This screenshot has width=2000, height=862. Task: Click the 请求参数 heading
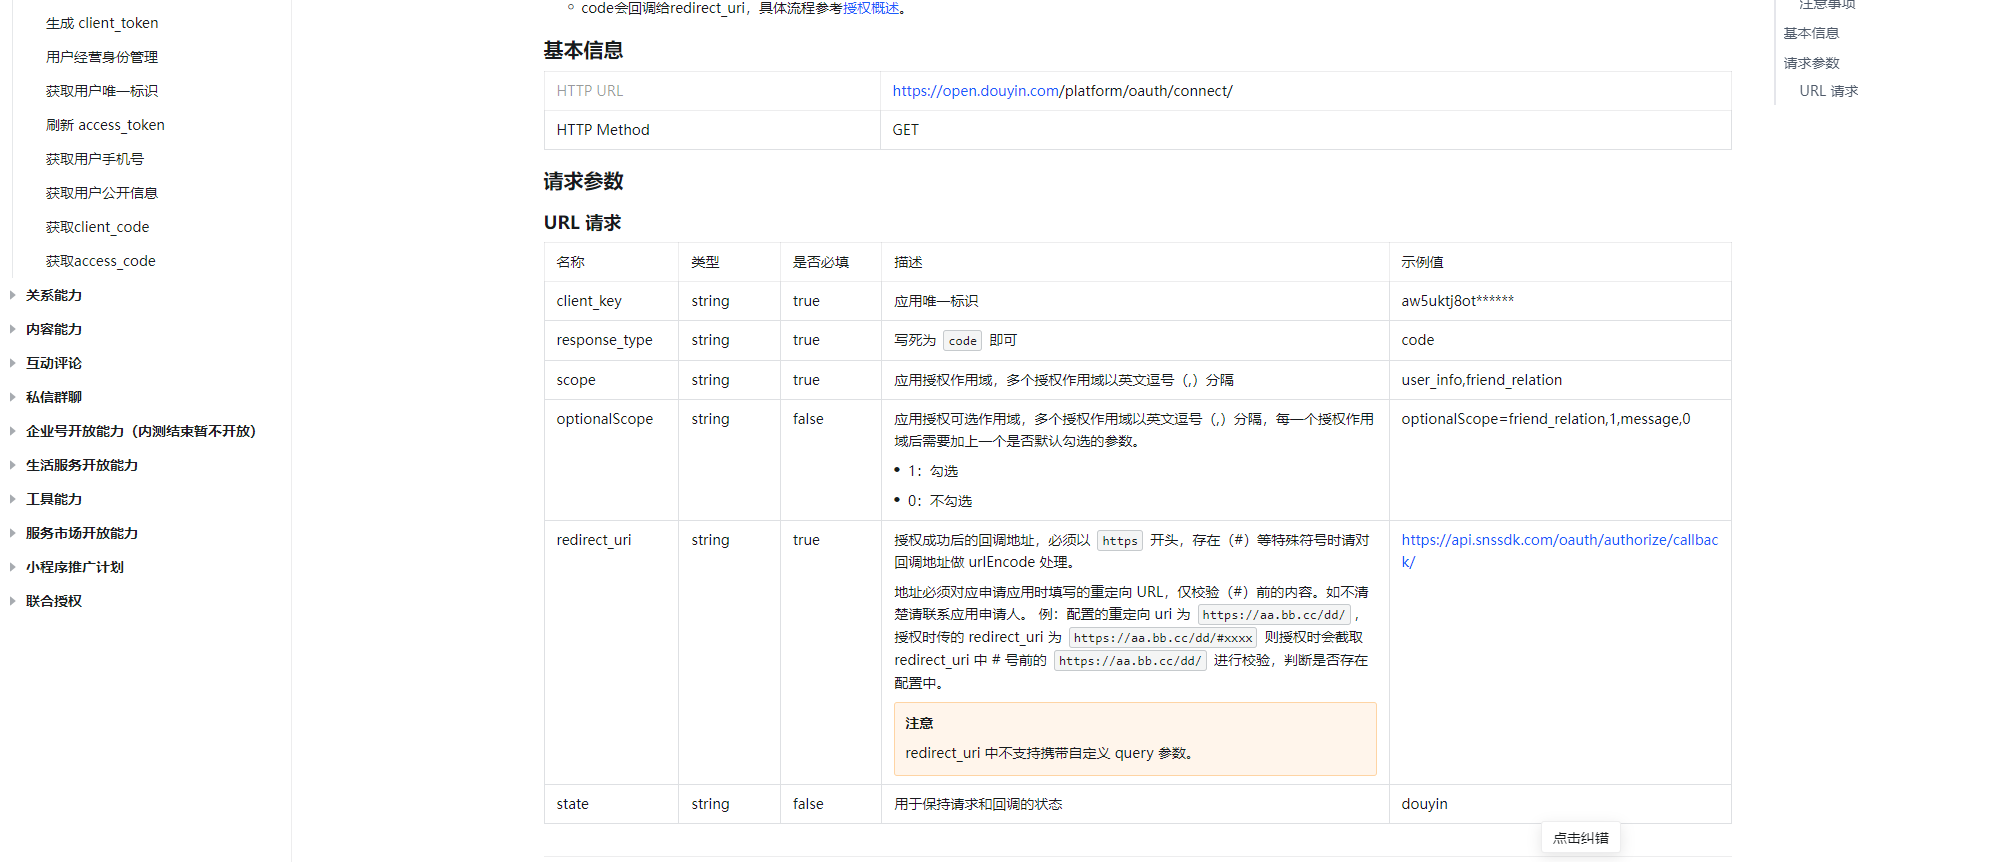click(x=583, y=181)
